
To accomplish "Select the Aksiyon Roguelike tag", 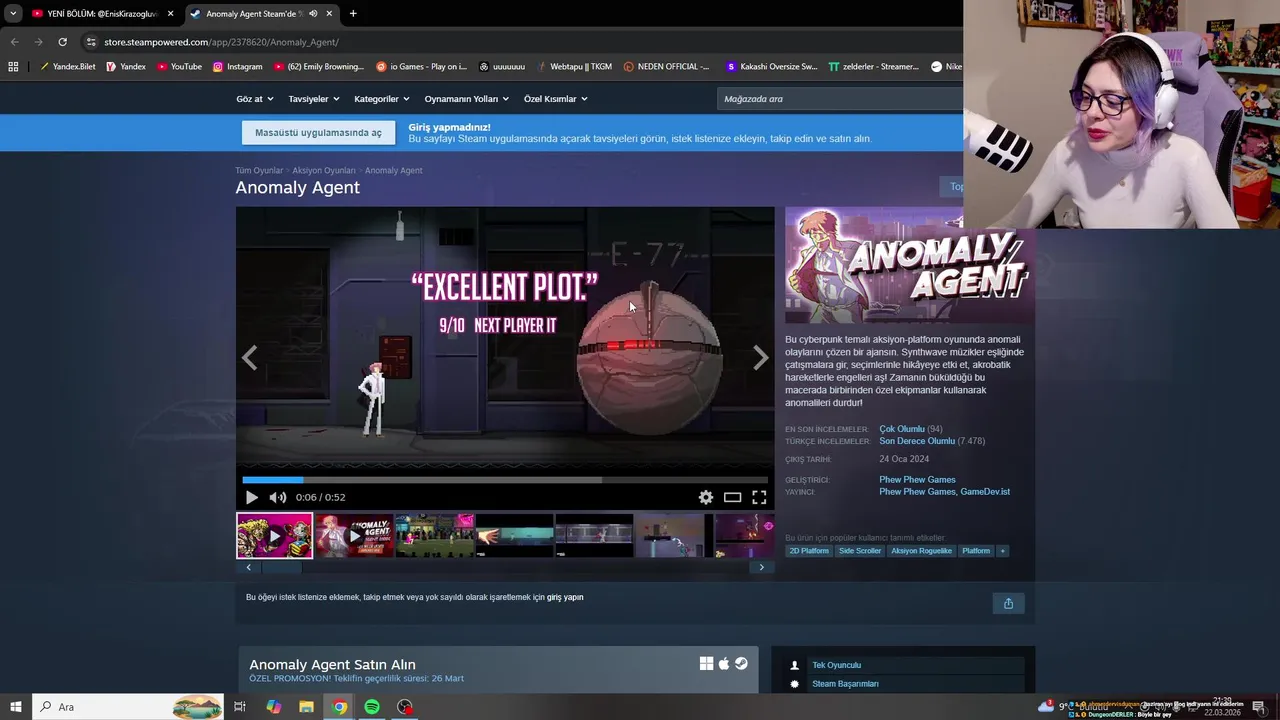I will tap(921, 551).
